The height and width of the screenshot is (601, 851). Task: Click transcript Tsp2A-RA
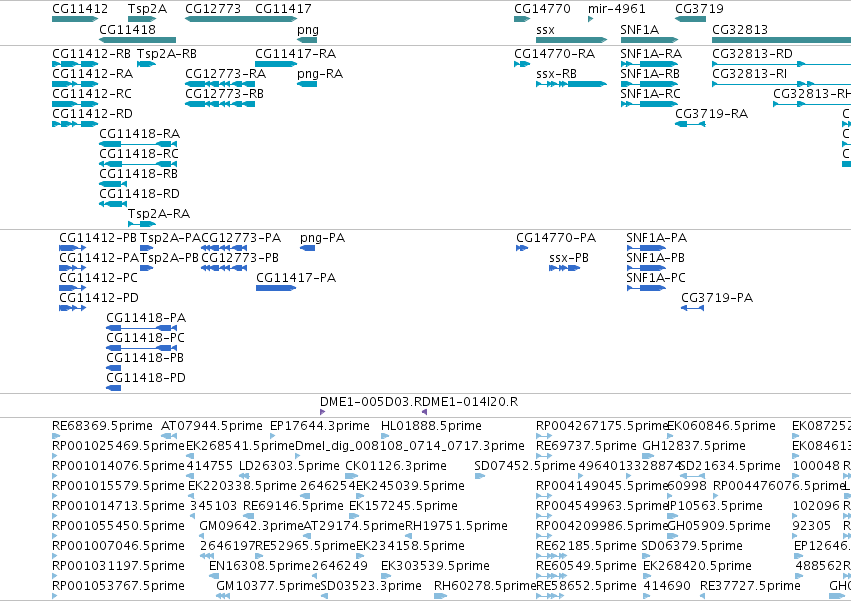click(142, 224)
